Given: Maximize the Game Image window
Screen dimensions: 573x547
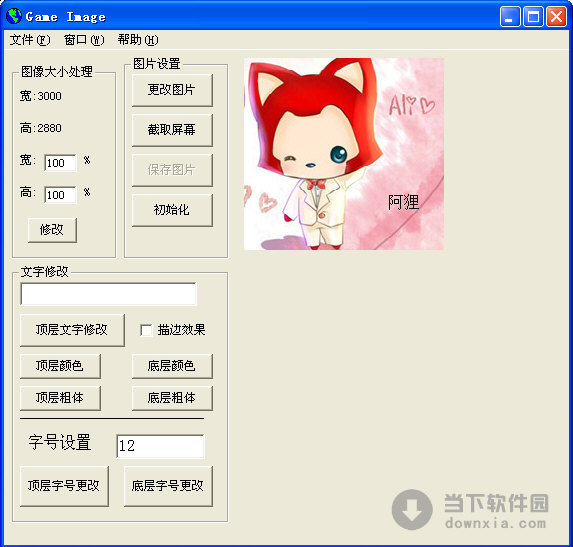Looking at the screenshot, I should coord(533,16).
